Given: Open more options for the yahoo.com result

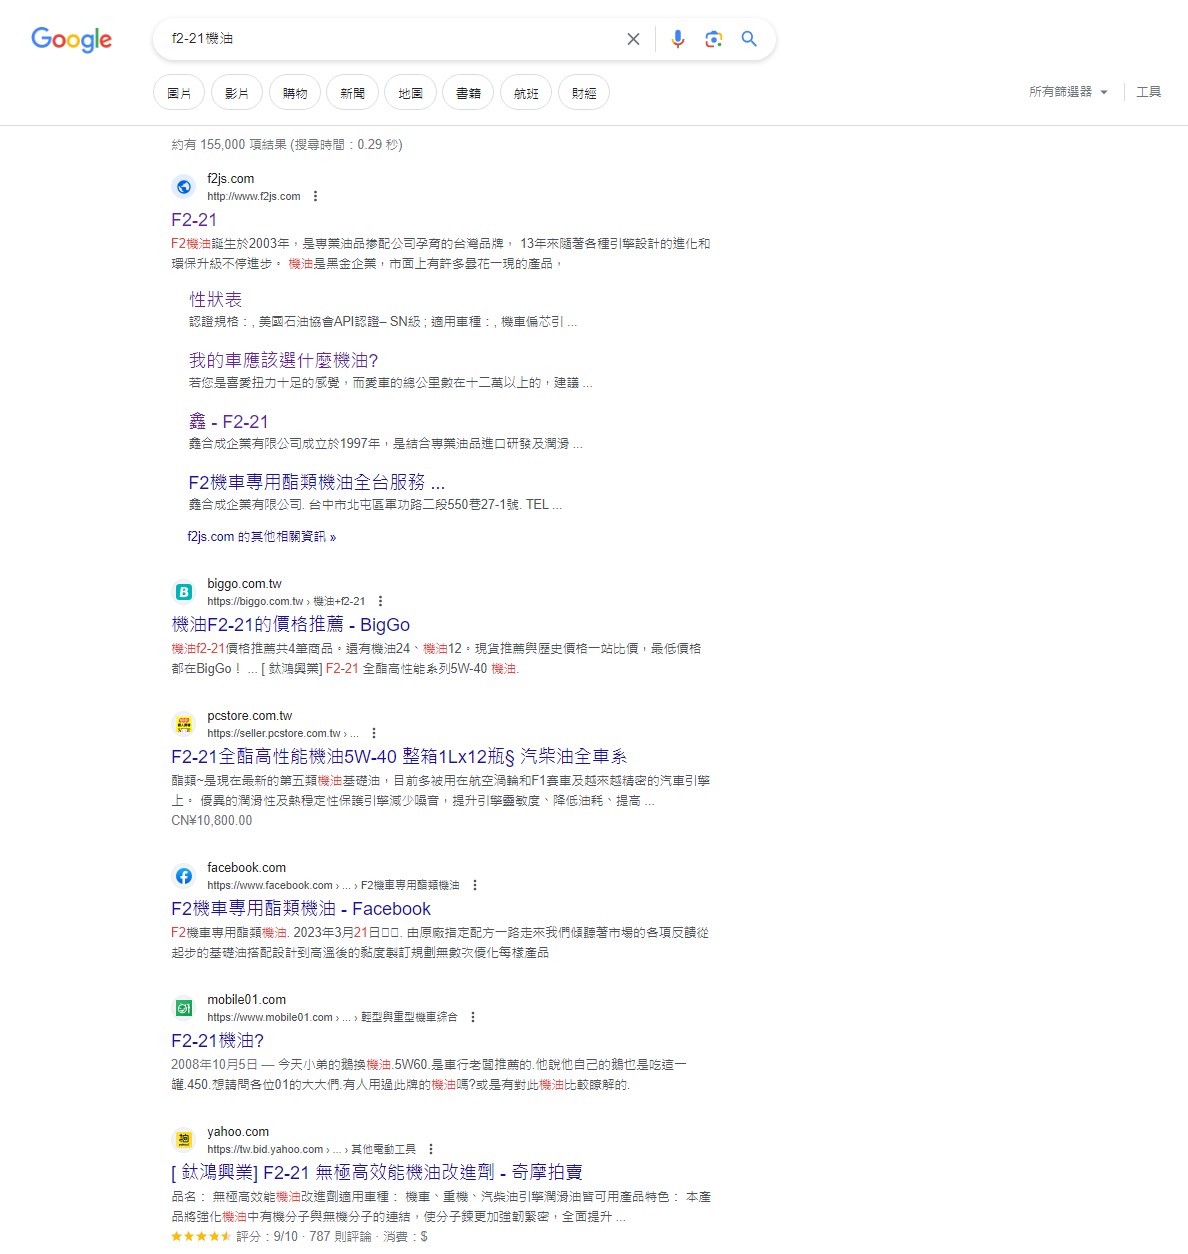Looking at the screenshot, I should (431, 1149).
